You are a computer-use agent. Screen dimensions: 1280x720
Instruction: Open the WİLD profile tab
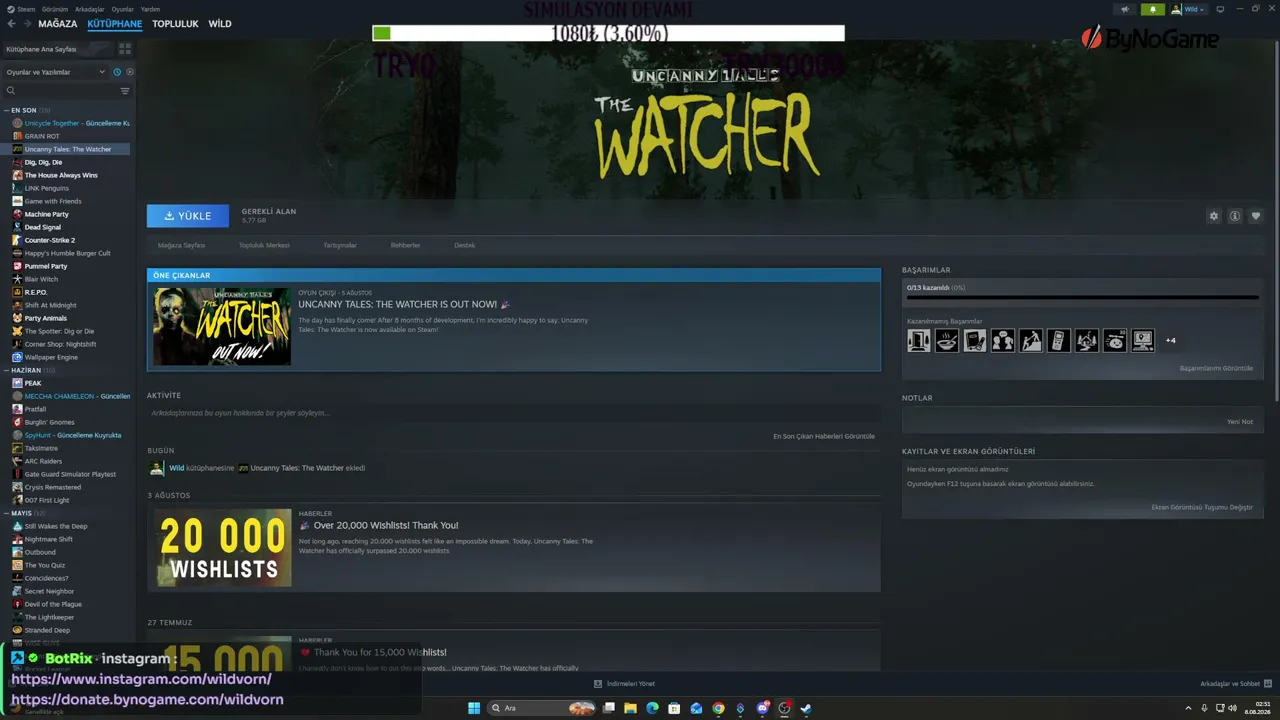[220, 24]
